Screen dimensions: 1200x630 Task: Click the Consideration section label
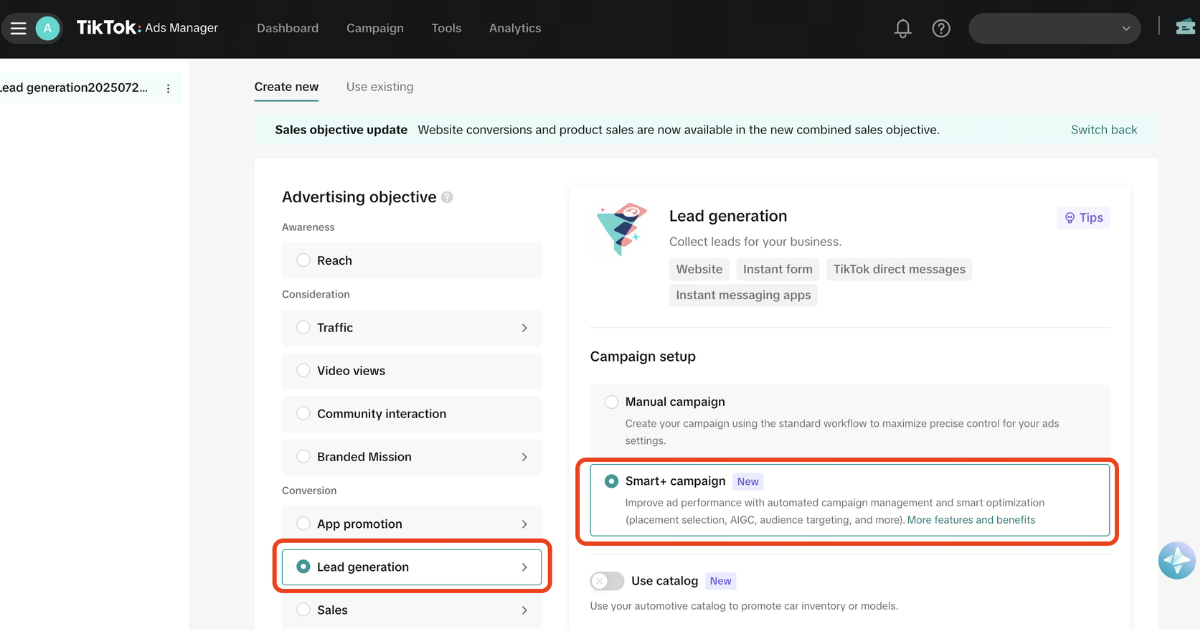(x=316, y=294)
